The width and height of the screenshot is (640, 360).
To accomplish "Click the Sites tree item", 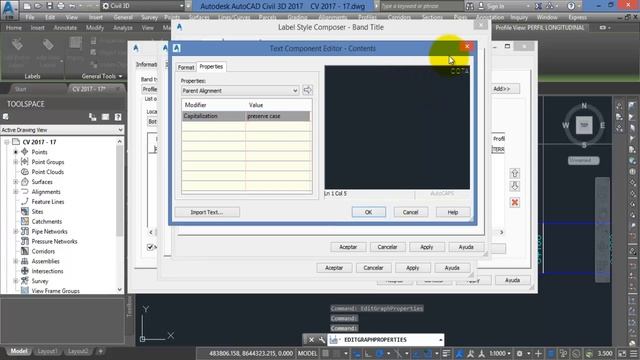I will coord(37,211).
